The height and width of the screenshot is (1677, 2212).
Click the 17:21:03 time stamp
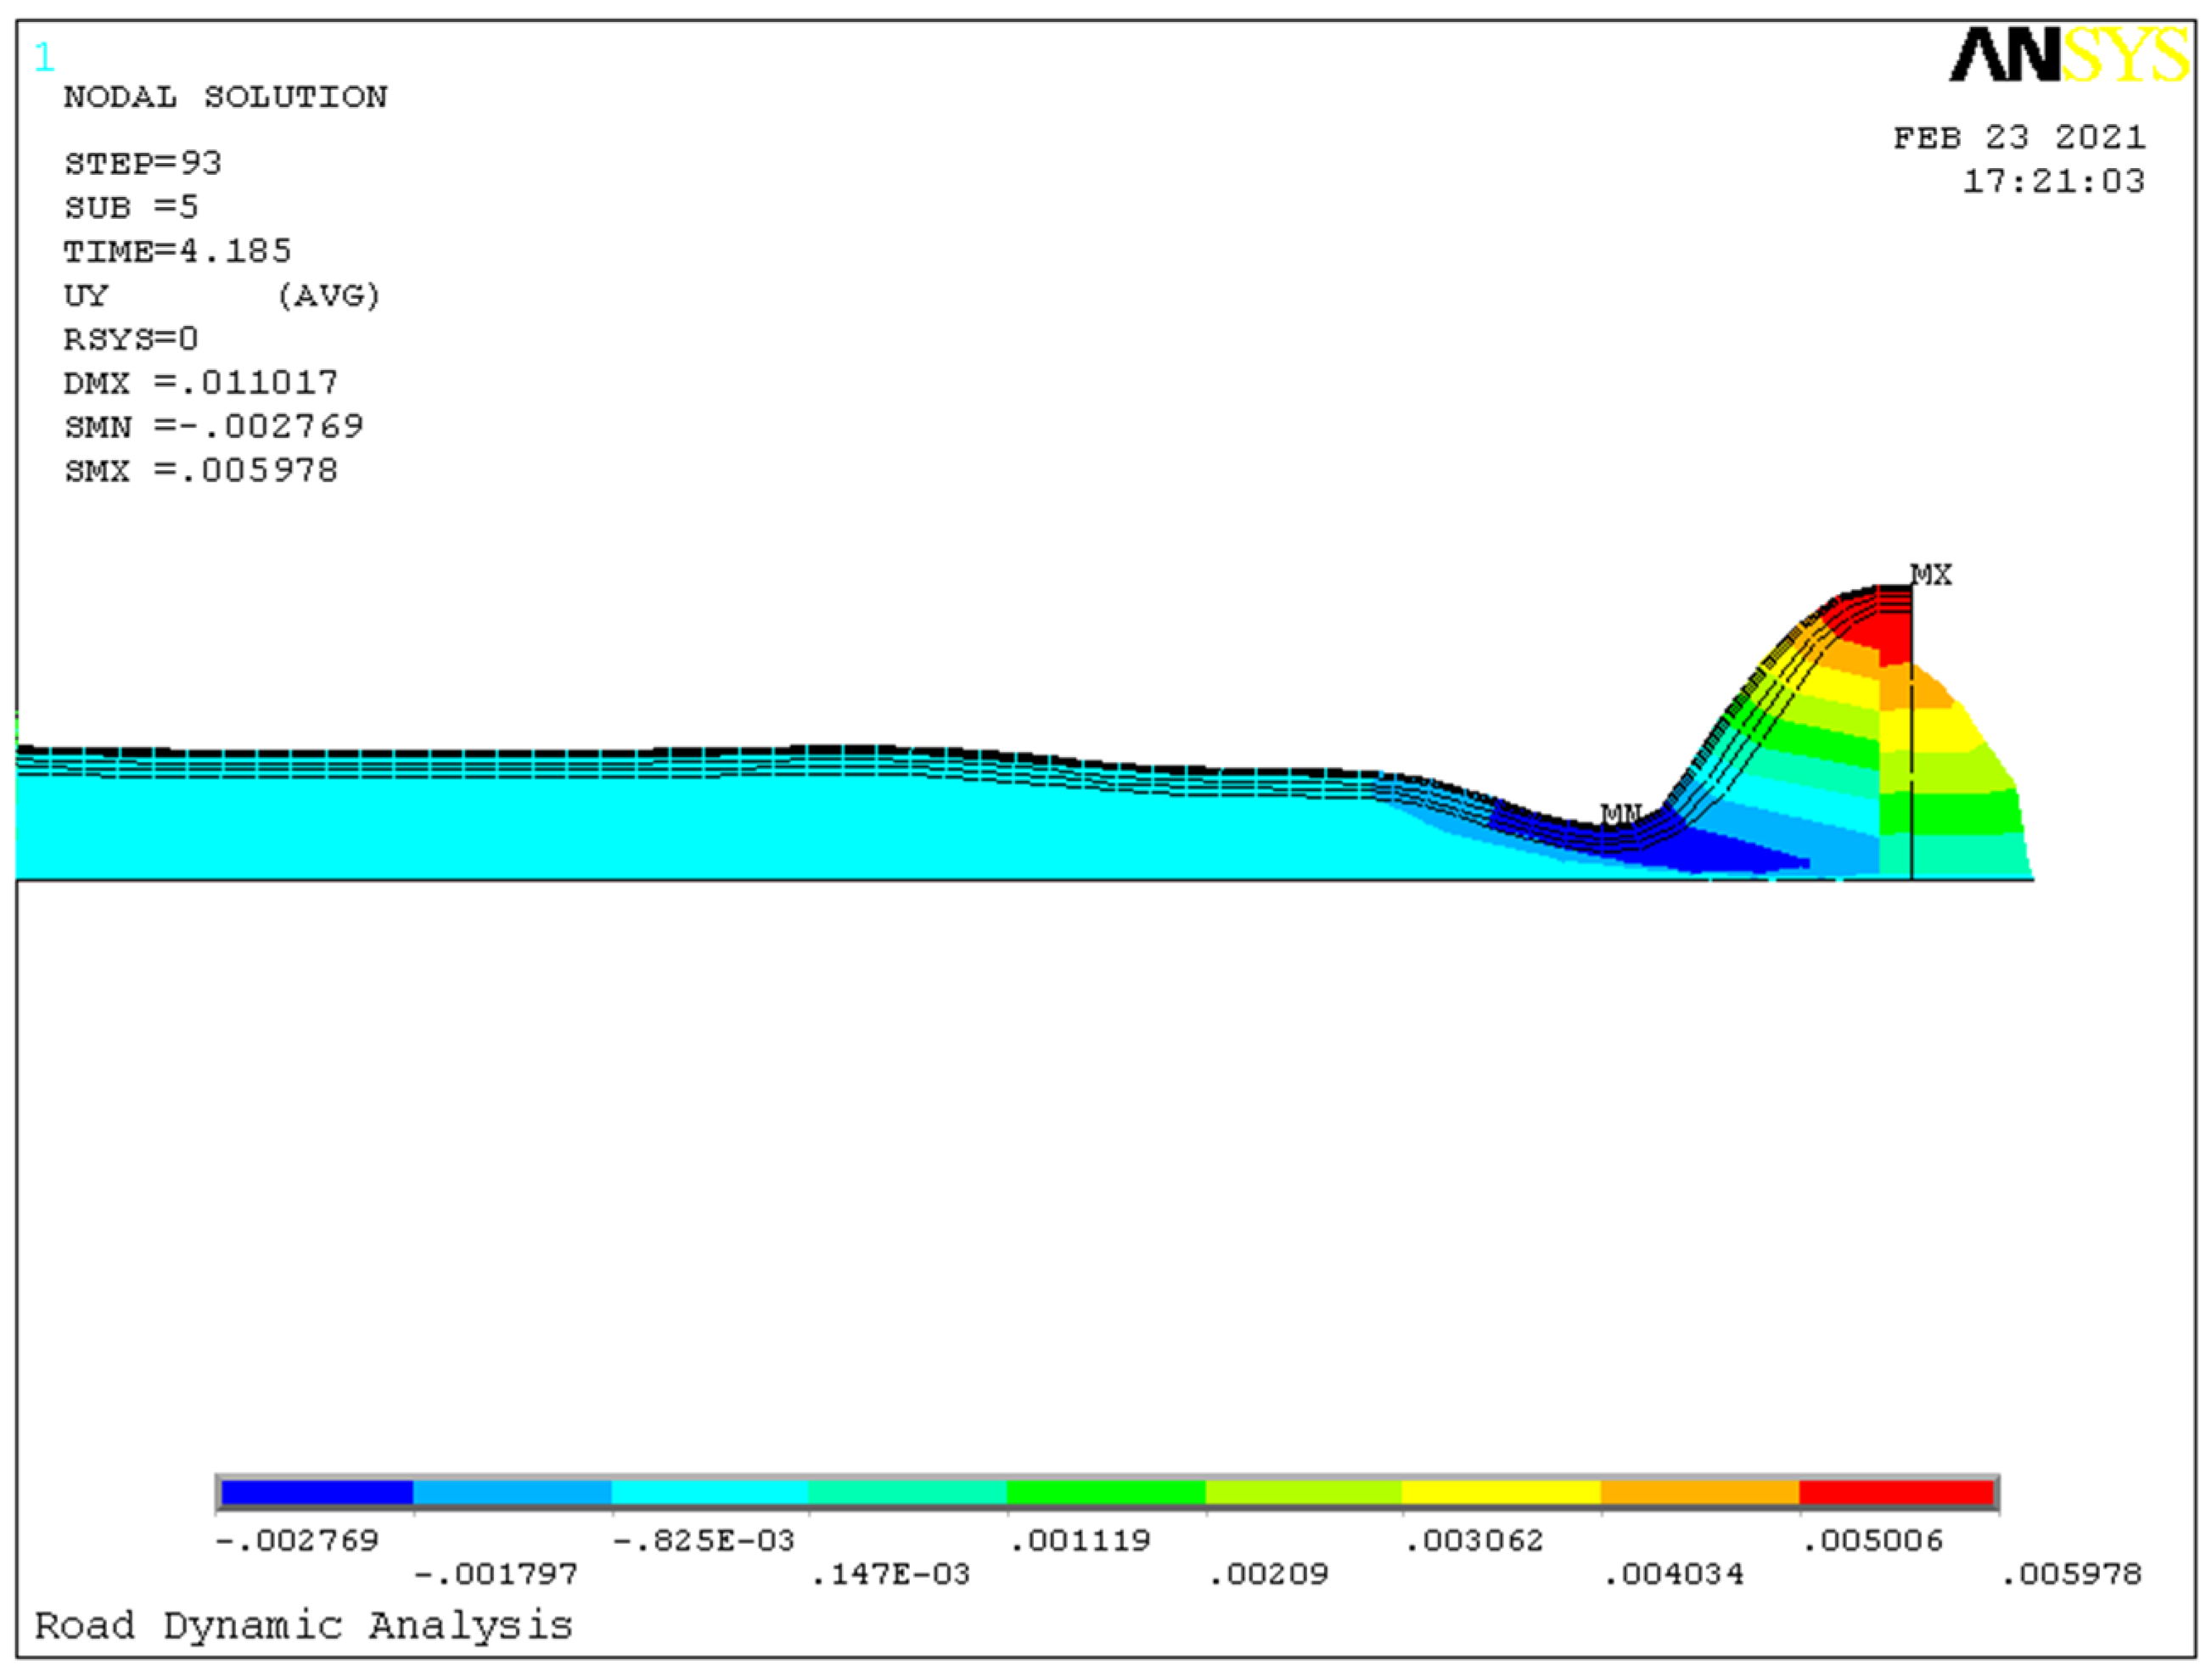(2056, 181)
